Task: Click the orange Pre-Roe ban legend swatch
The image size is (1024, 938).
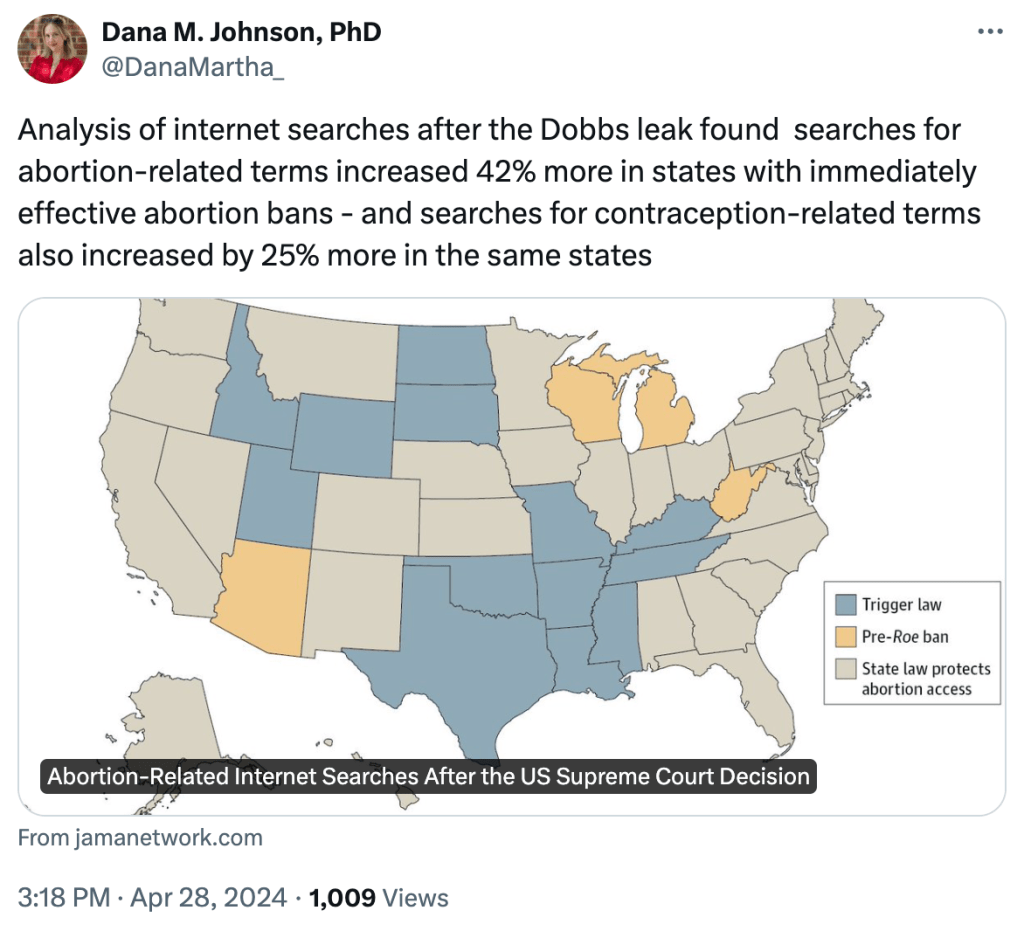Action: click(846, 637)
